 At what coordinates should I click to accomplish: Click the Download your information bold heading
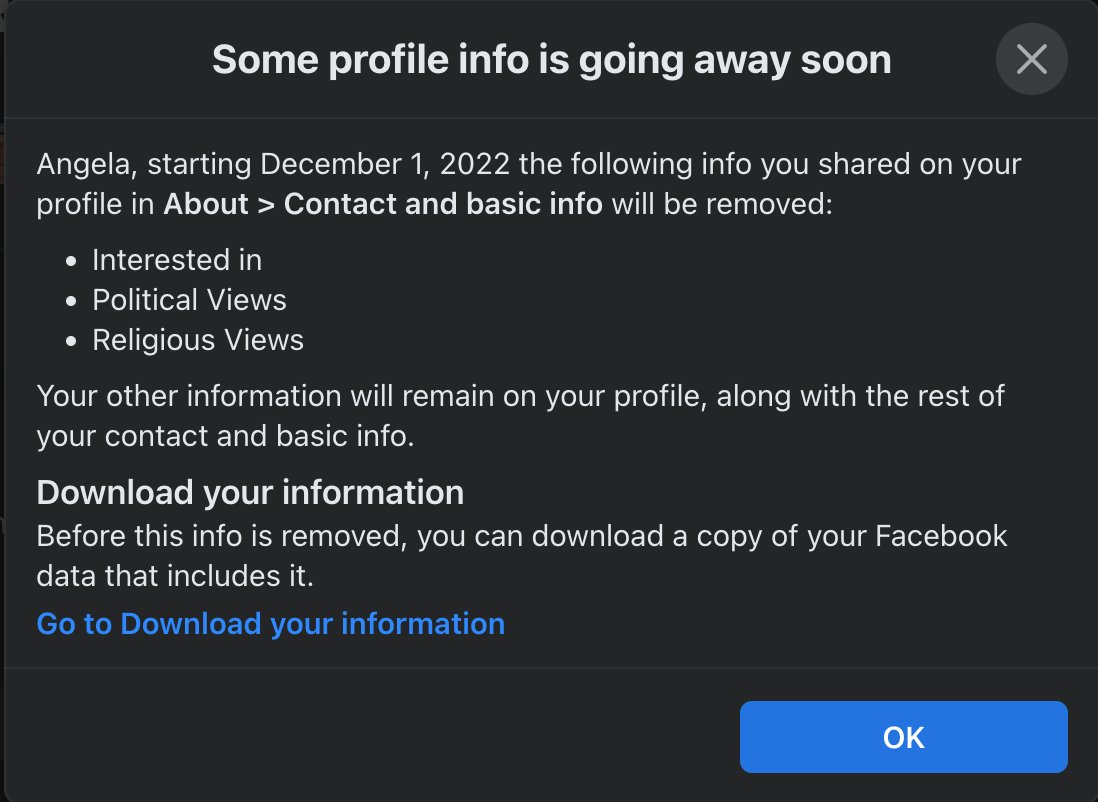250,492
